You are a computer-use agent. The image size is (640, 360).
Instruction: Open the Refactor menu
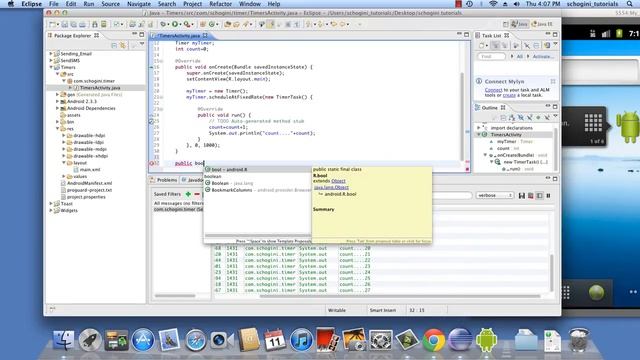[x=220, y=4]
